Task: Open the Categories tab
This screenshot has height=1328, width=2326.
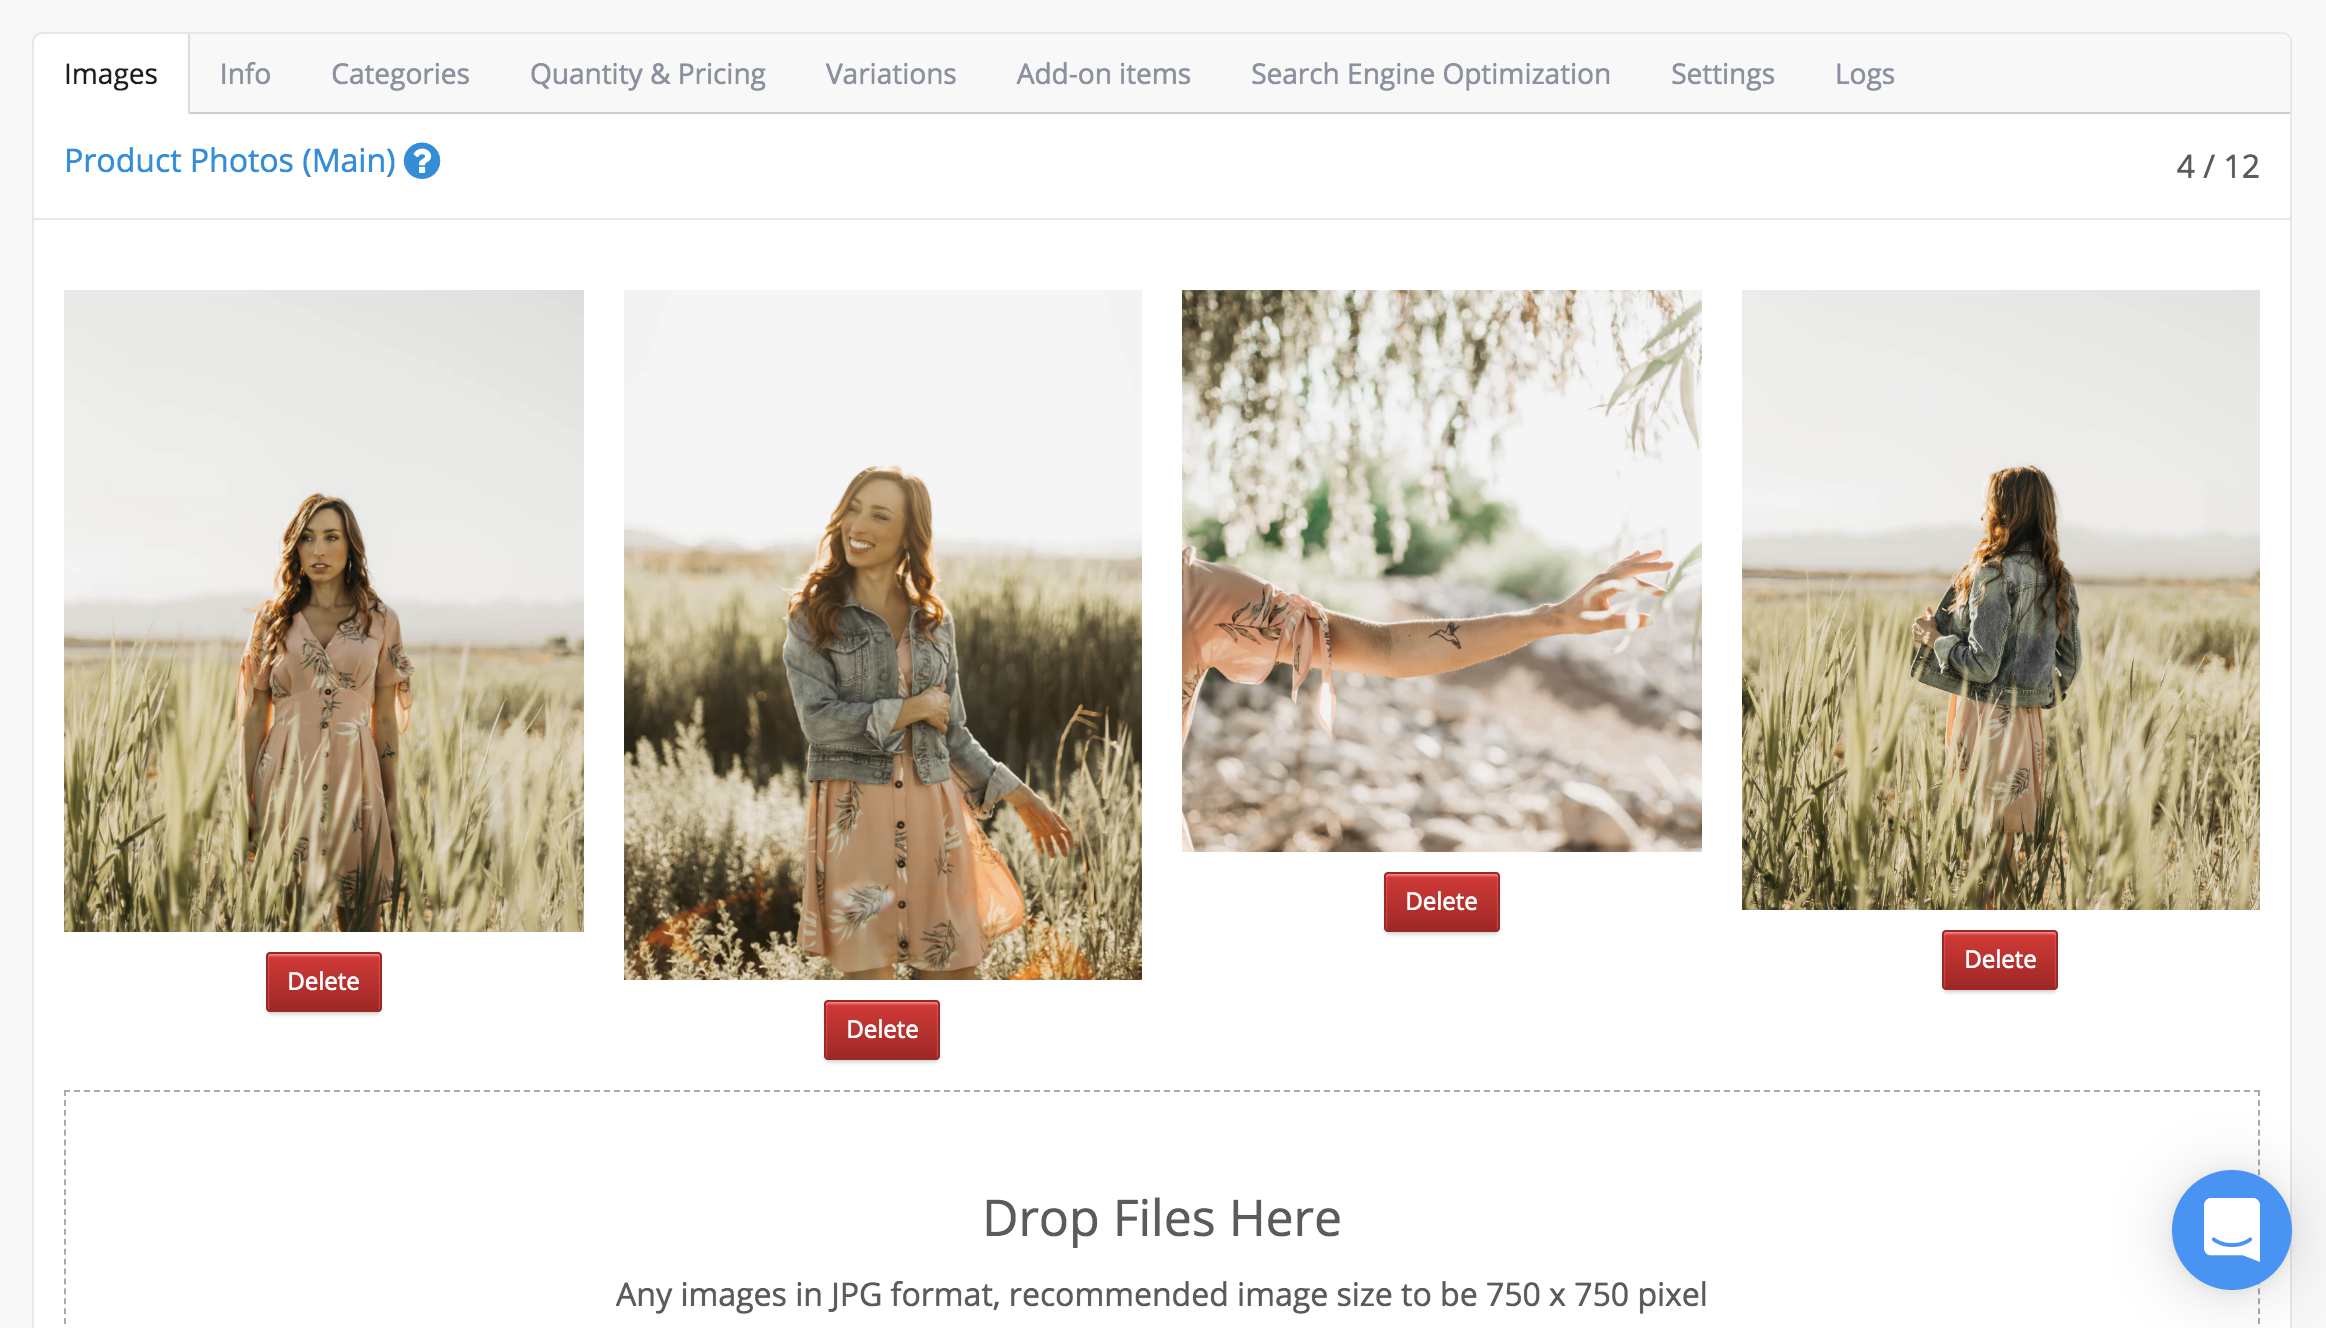Action: point(400,74)
